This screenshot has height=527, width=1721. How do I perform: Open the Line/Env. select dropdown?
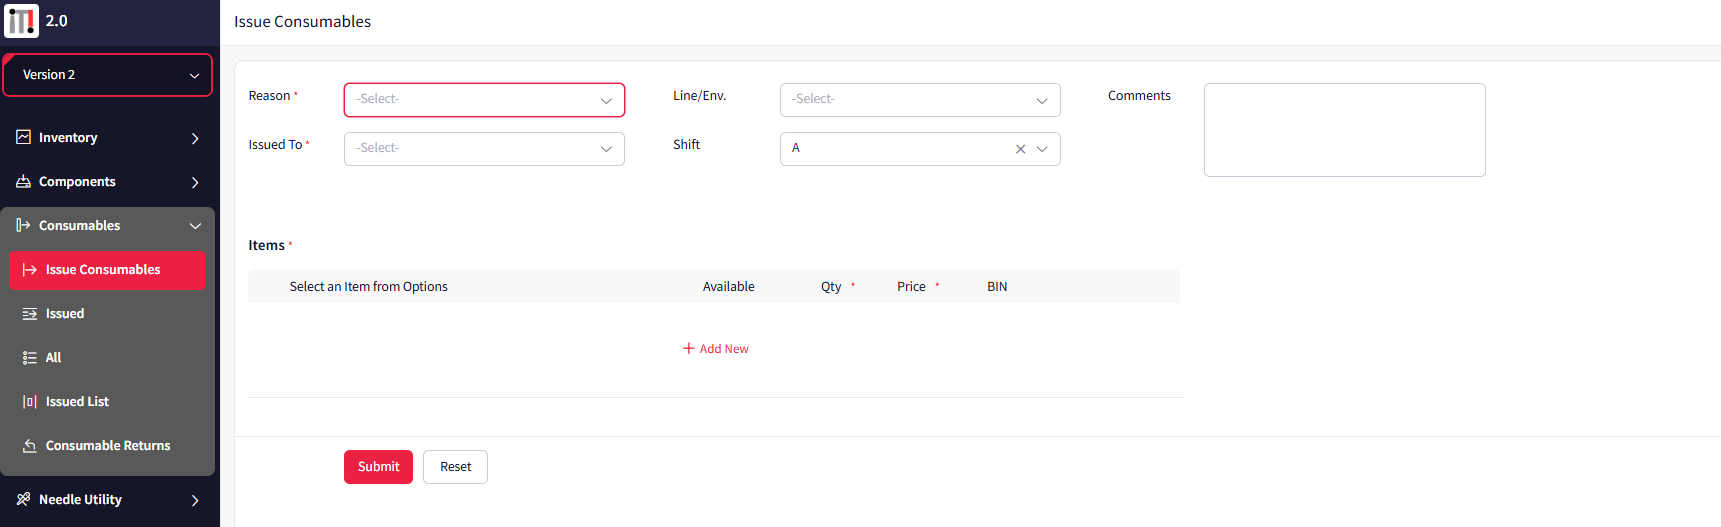[x=919, y=100]
